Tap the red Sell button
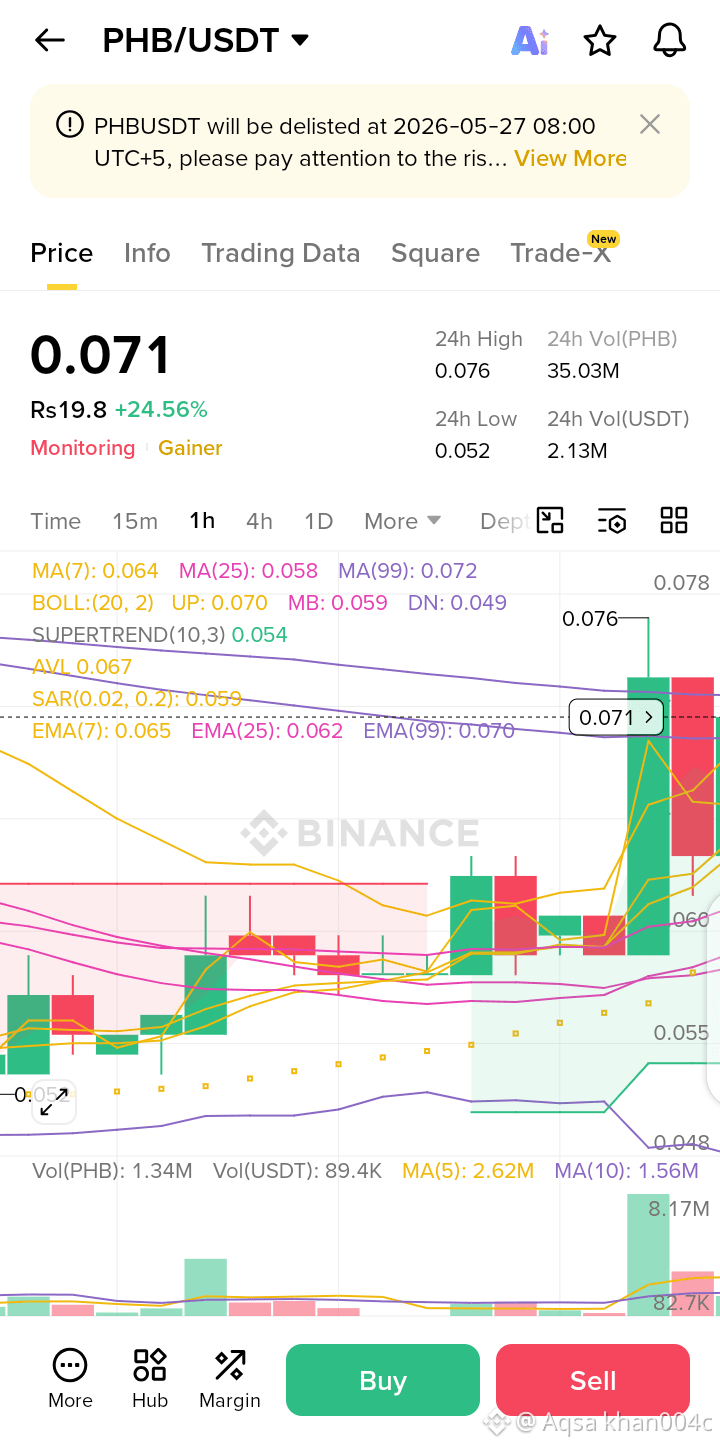Screen dimensions: 720x1447 (x=593, y=1380)
